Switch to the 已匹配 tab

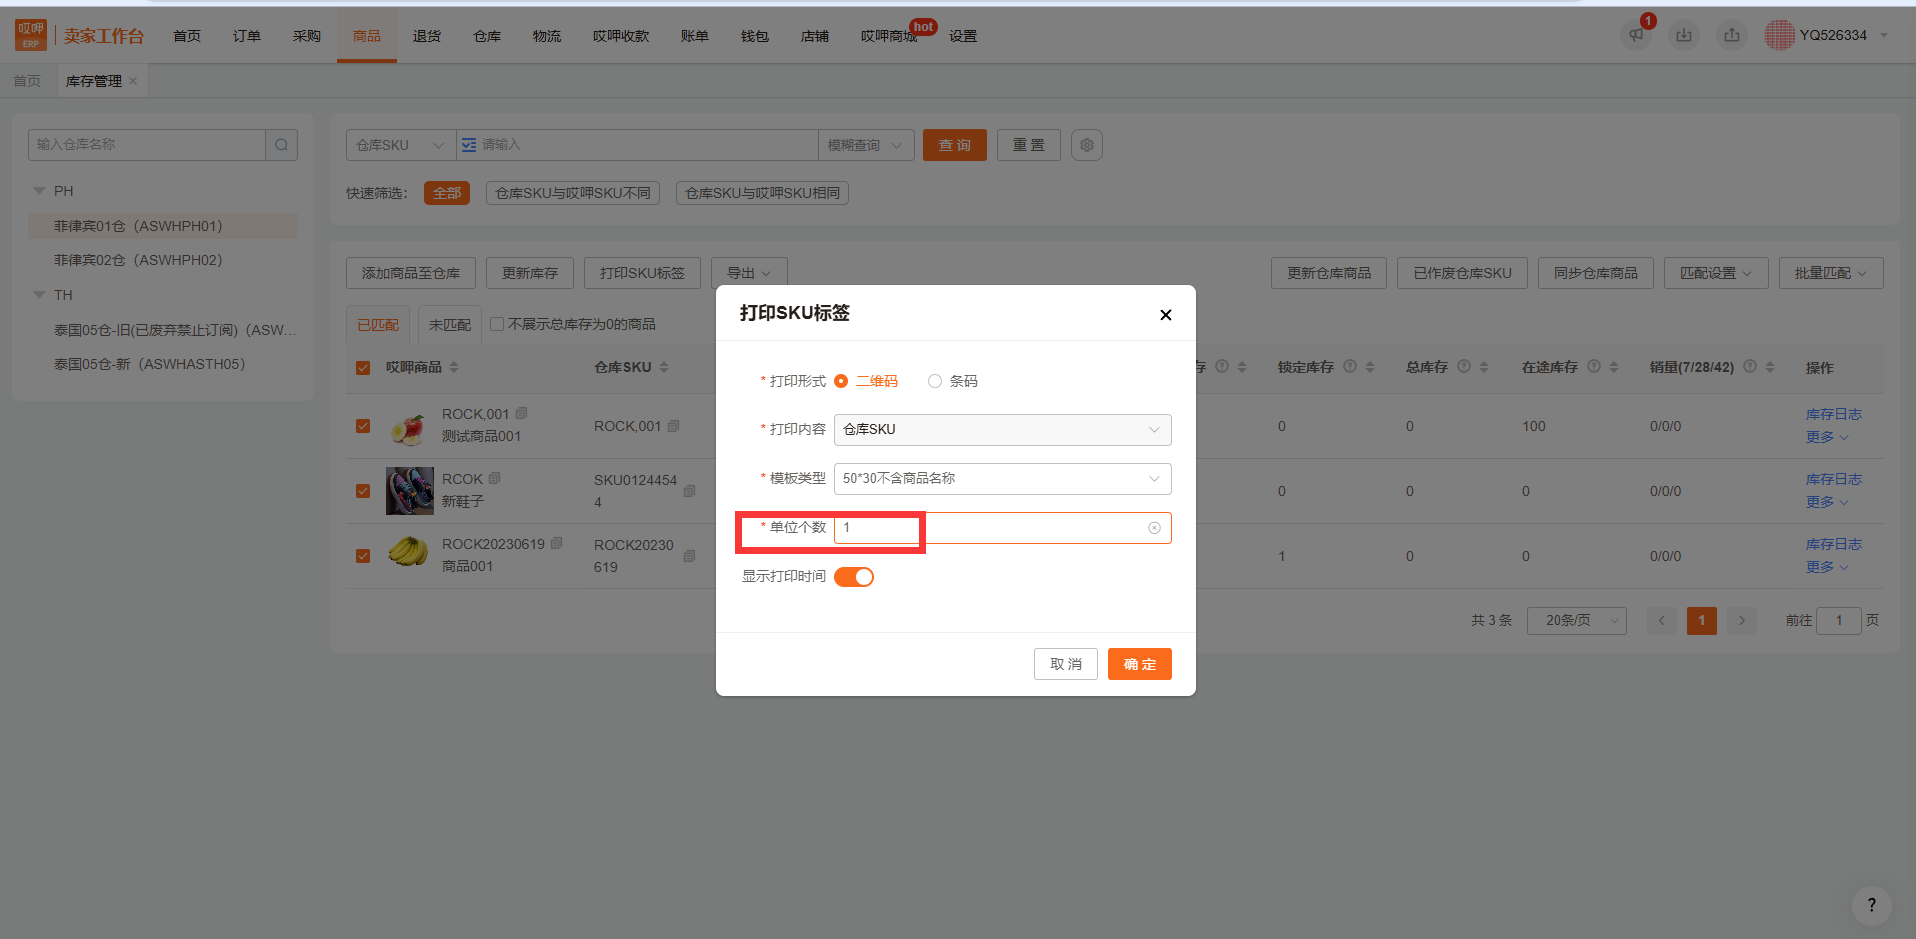coord(378,325)
